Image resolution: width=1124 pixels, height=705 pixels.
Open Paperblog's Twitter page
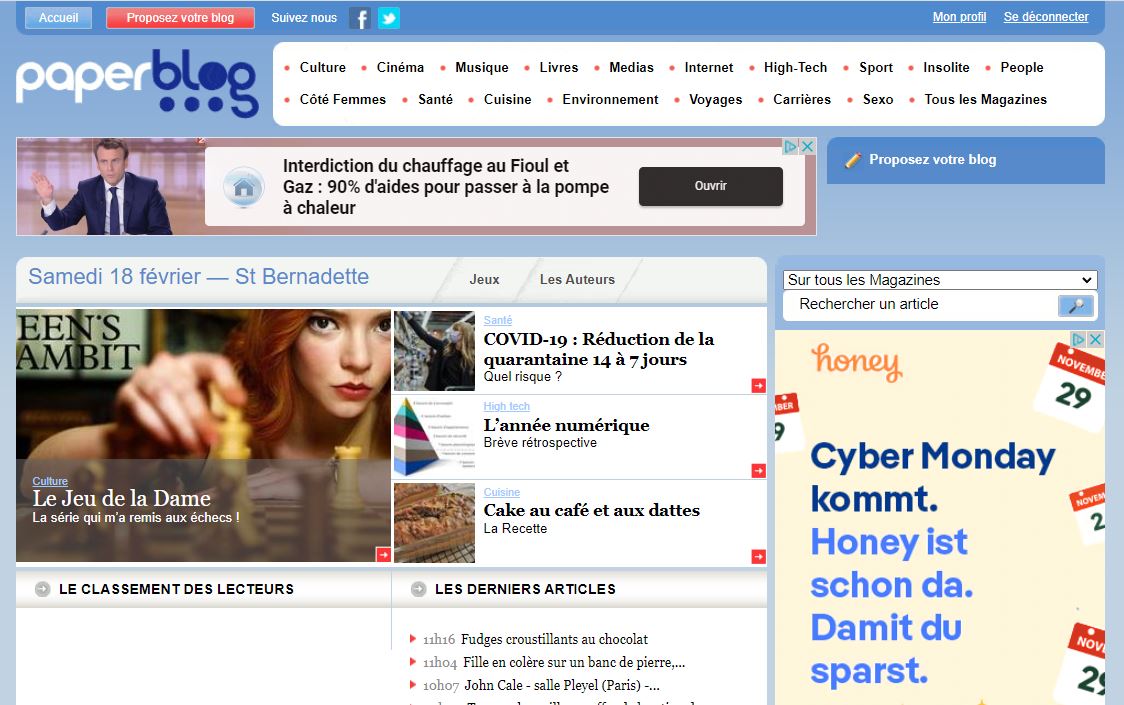[388, 17]
